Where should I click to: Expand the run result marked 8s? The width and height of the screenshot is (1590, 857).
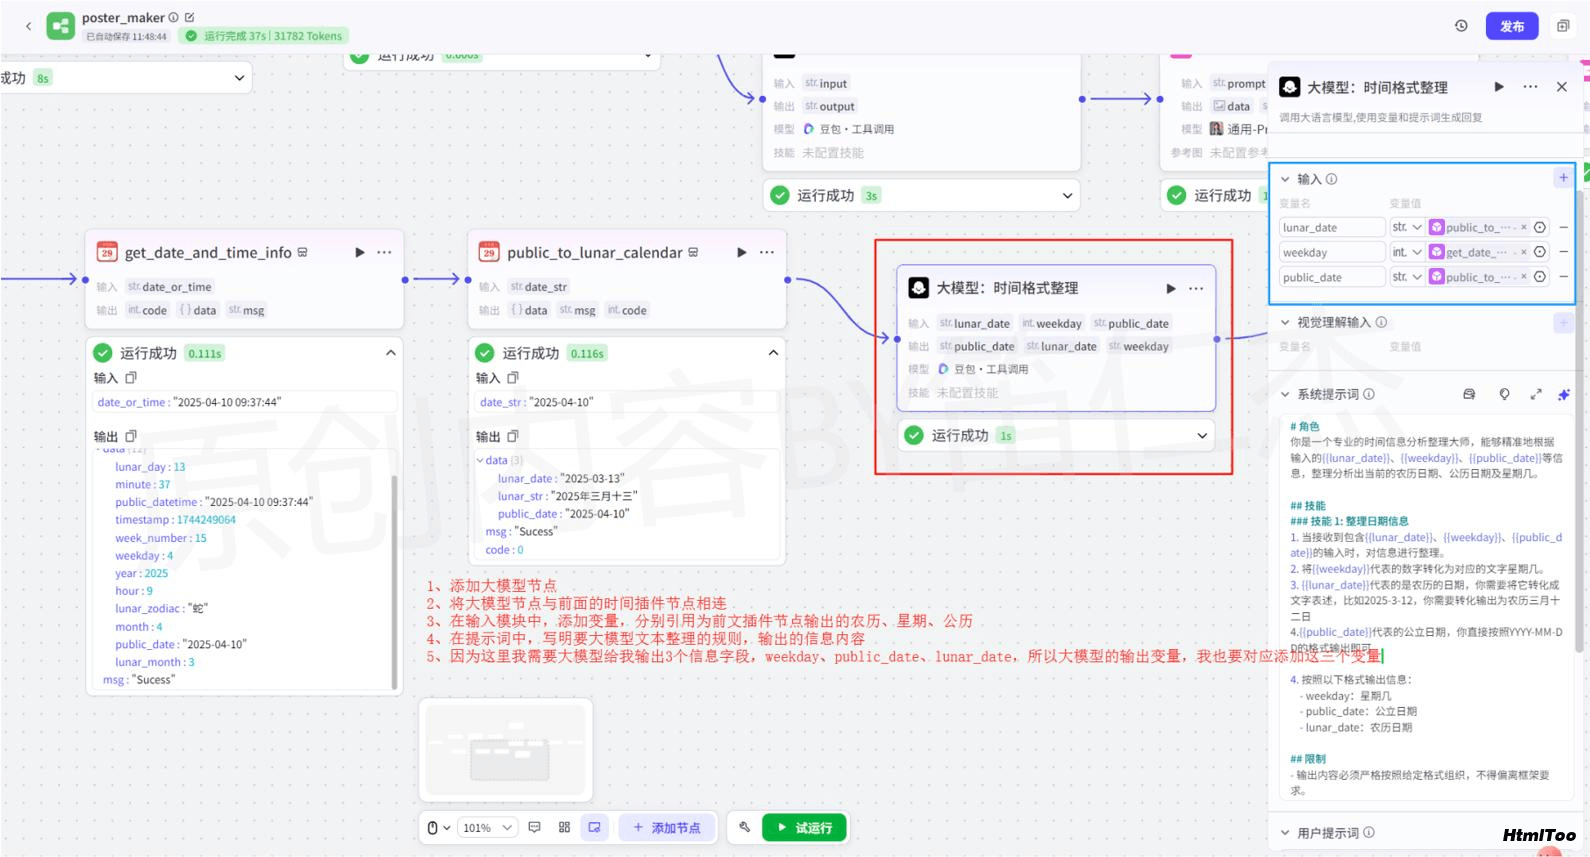click(239, 78)
